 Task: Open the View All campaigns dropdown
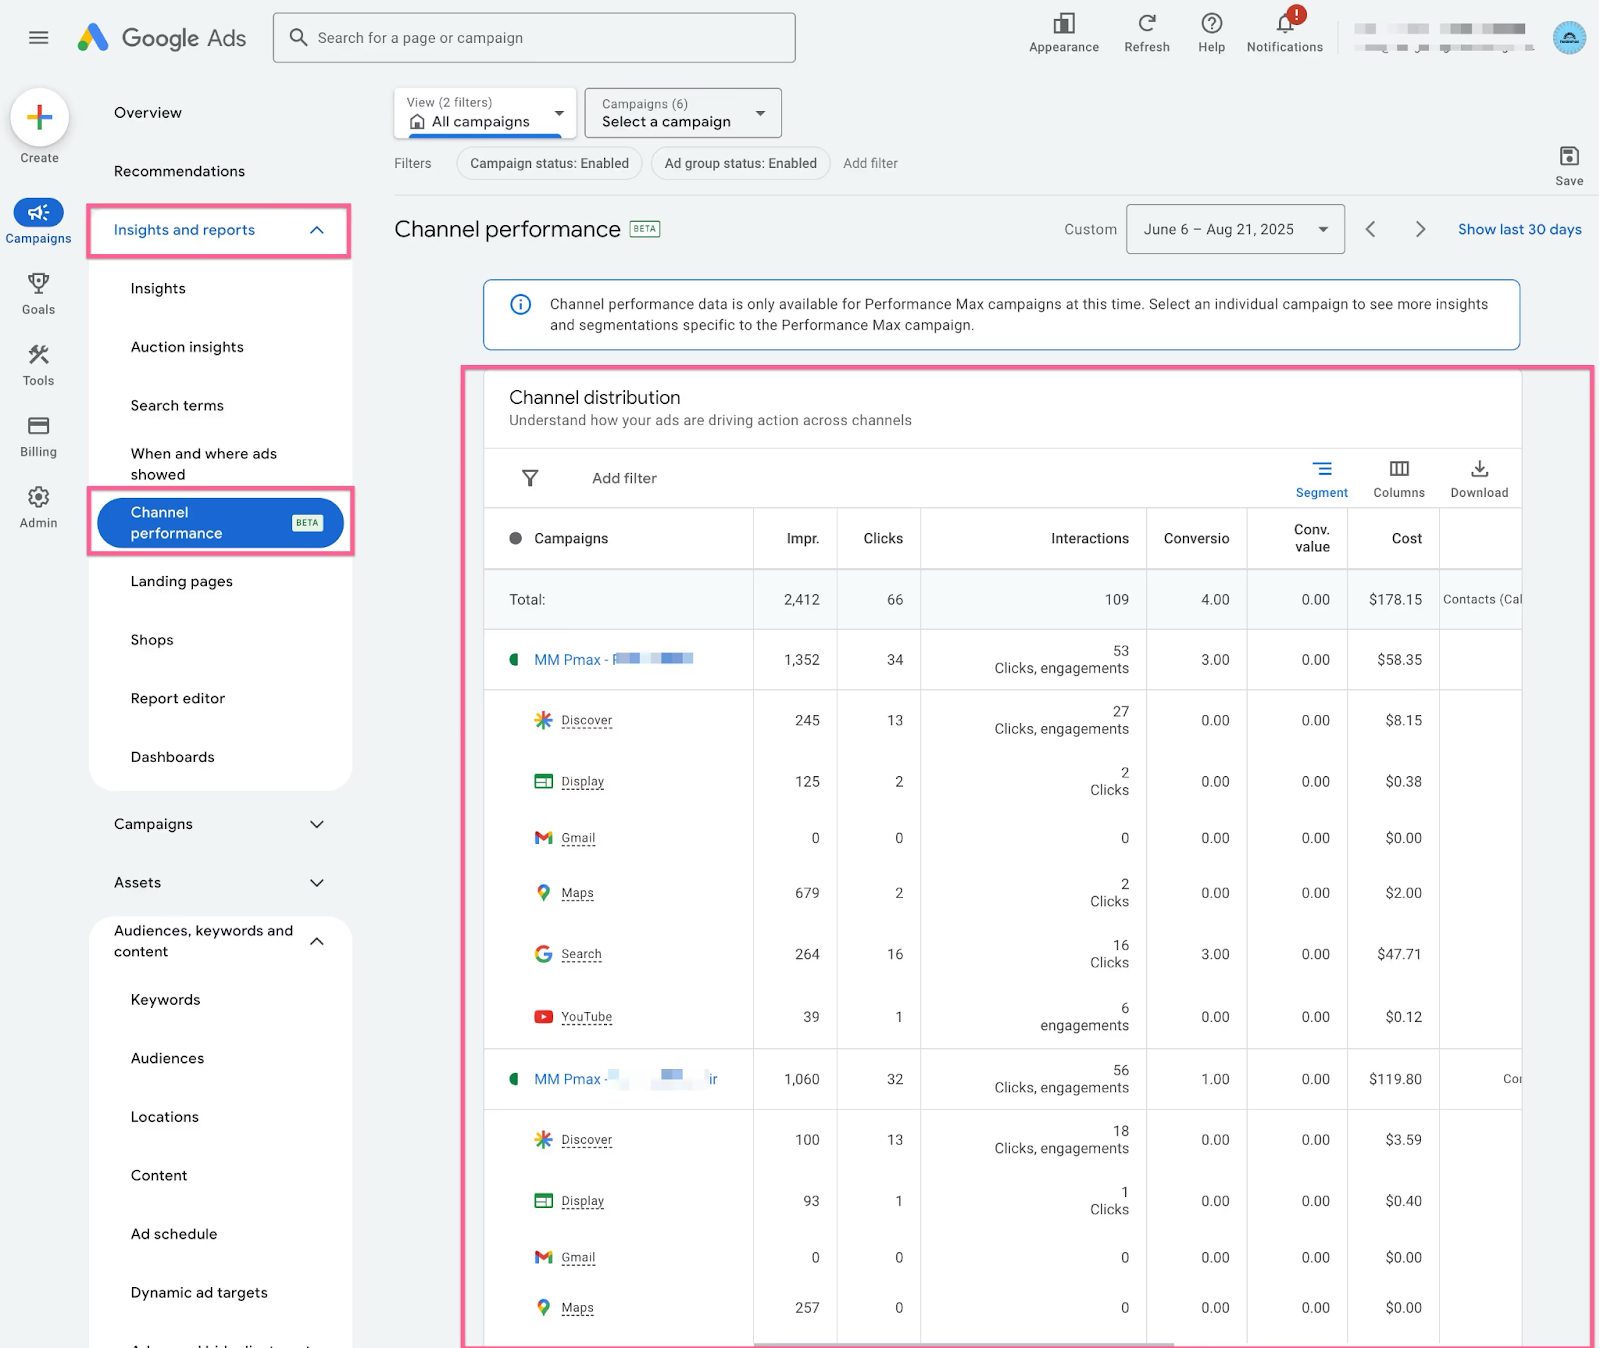tap(485, 112)
